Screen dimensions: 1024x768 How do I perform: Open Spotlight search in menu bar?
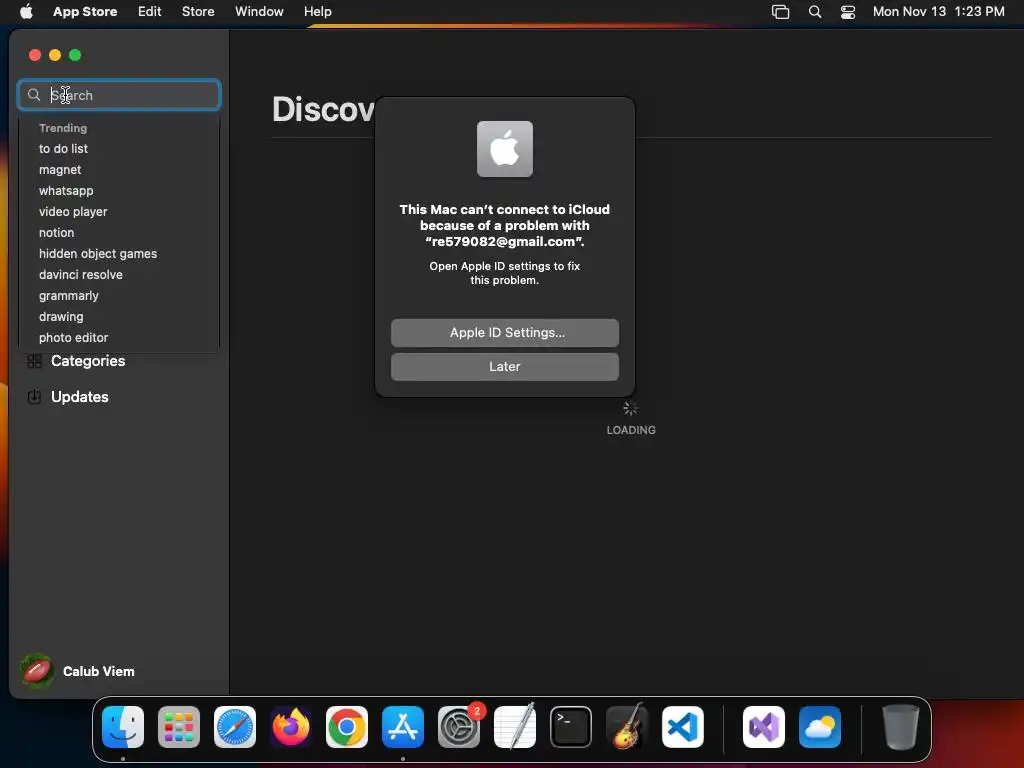(x=815, y=12)
